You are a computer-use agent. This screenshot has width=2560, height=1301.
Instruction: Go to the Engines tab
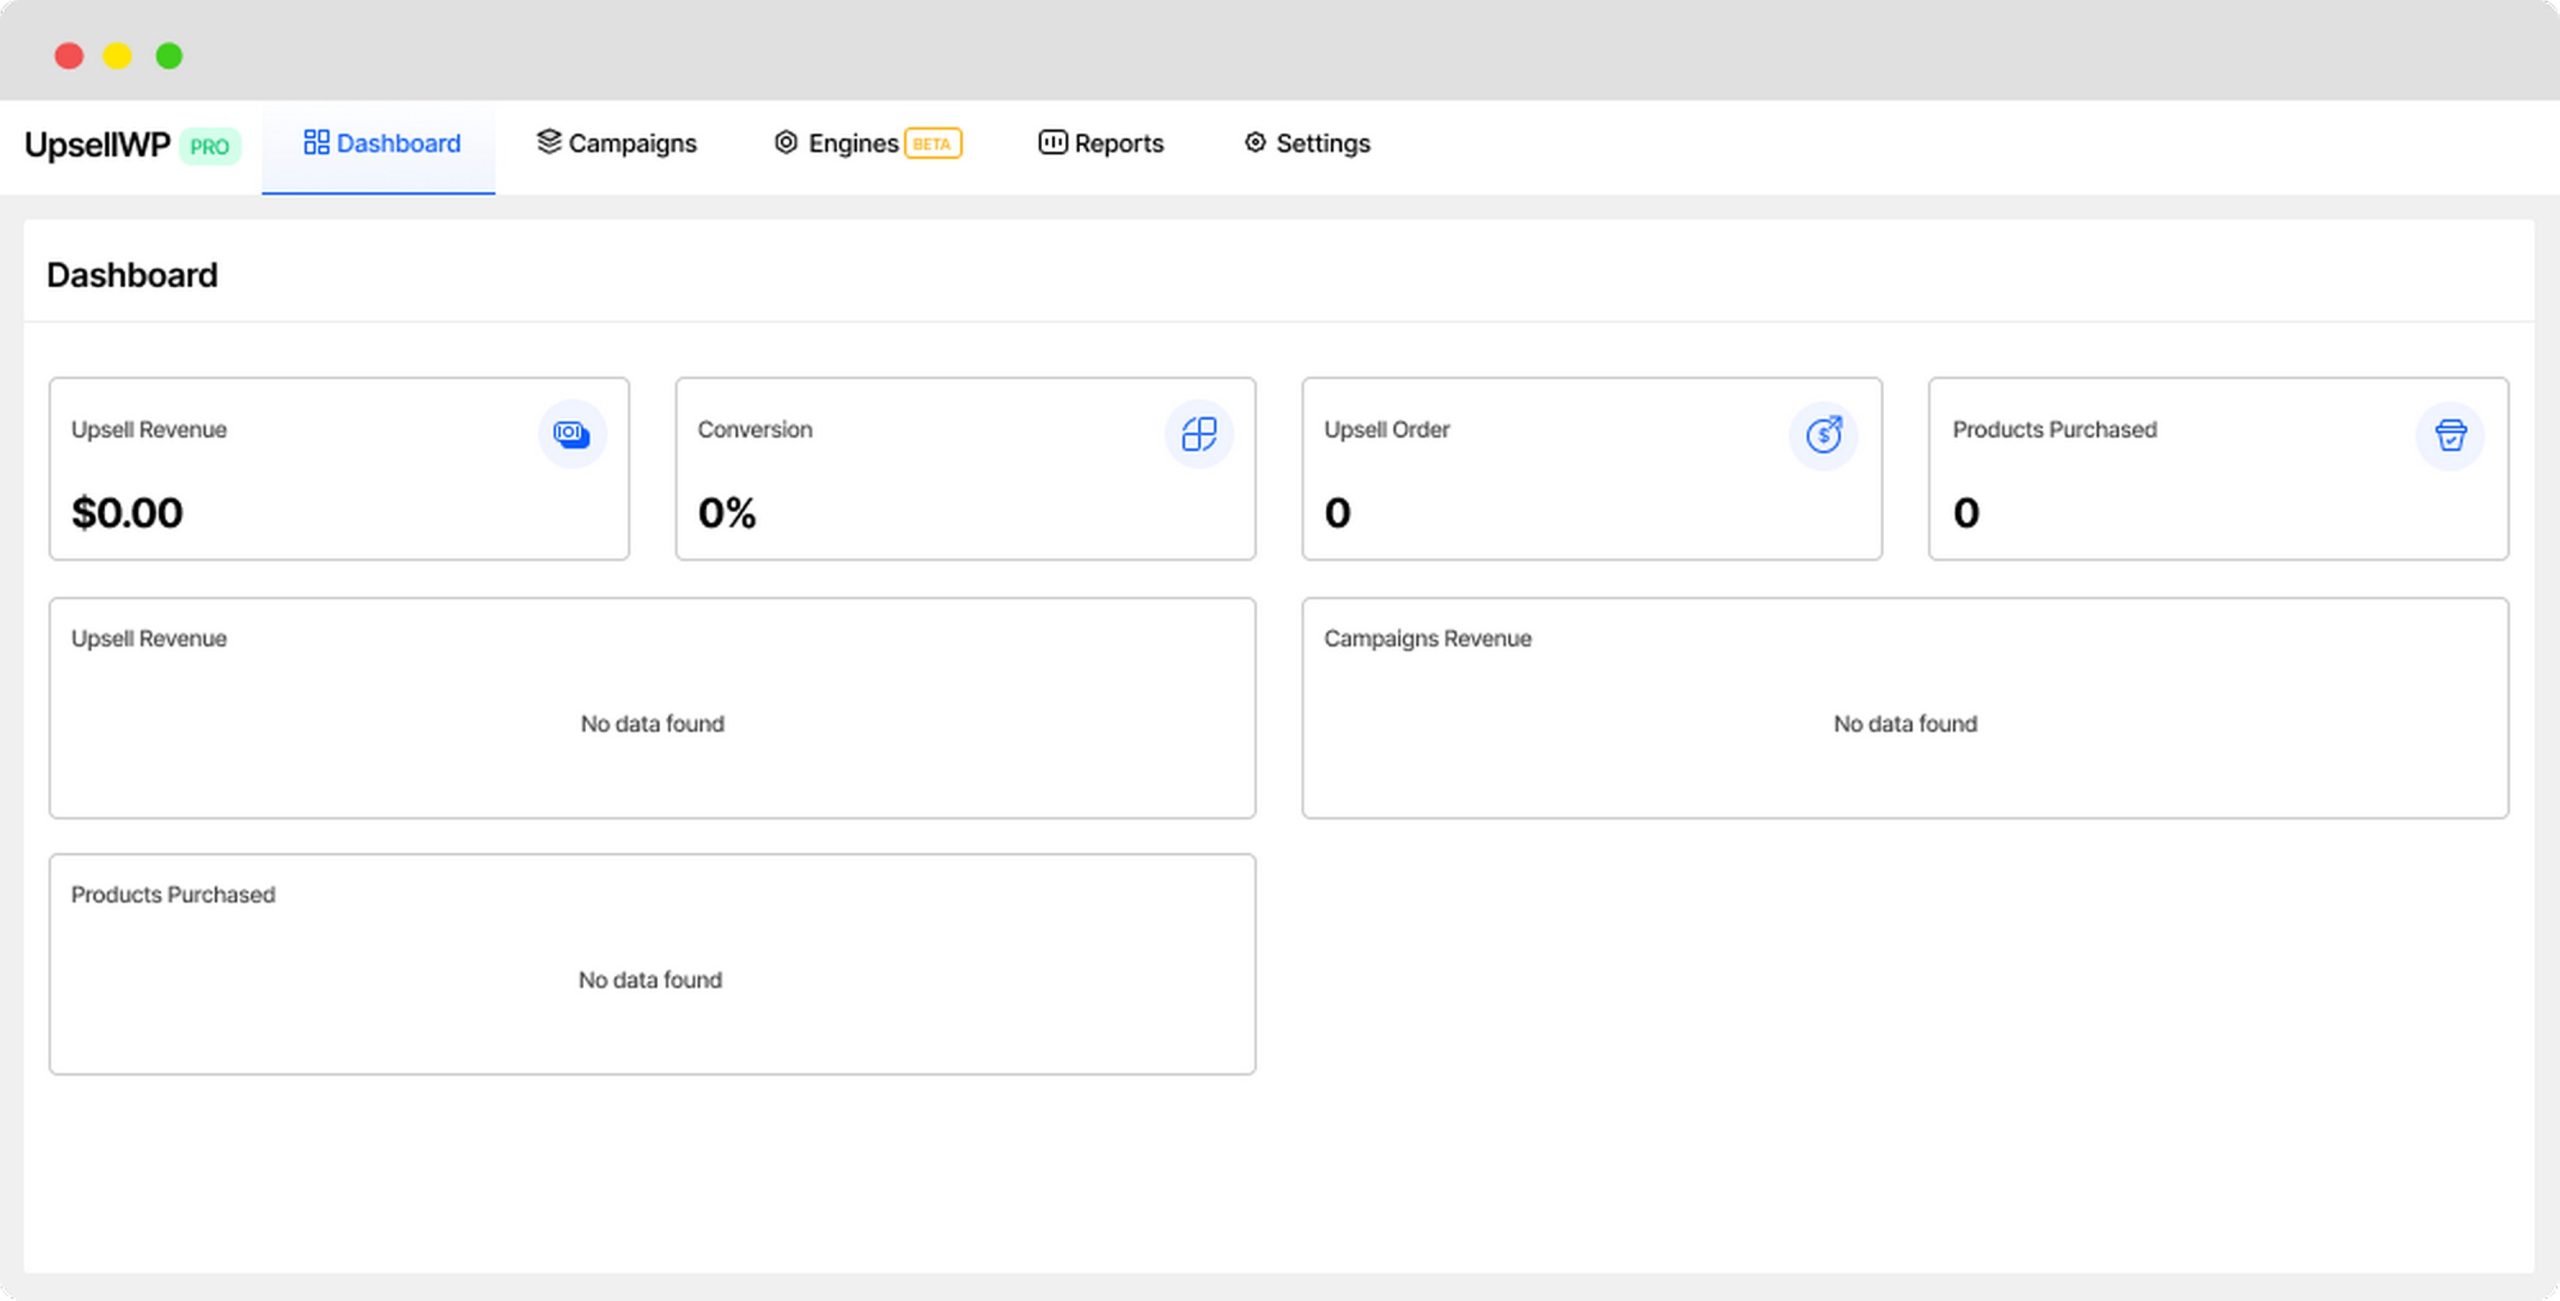pos(867,144)
